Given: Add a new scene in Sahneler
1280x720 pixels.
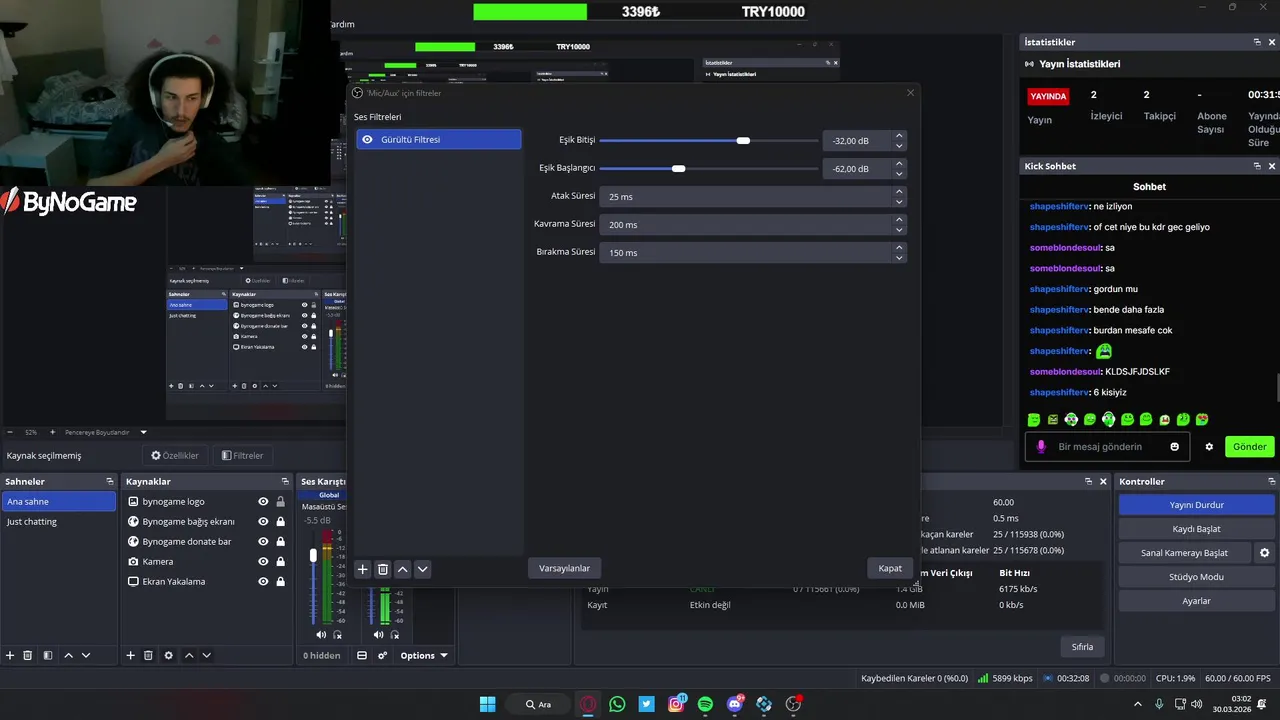Looking at the screenshot, I should [10, 656].
